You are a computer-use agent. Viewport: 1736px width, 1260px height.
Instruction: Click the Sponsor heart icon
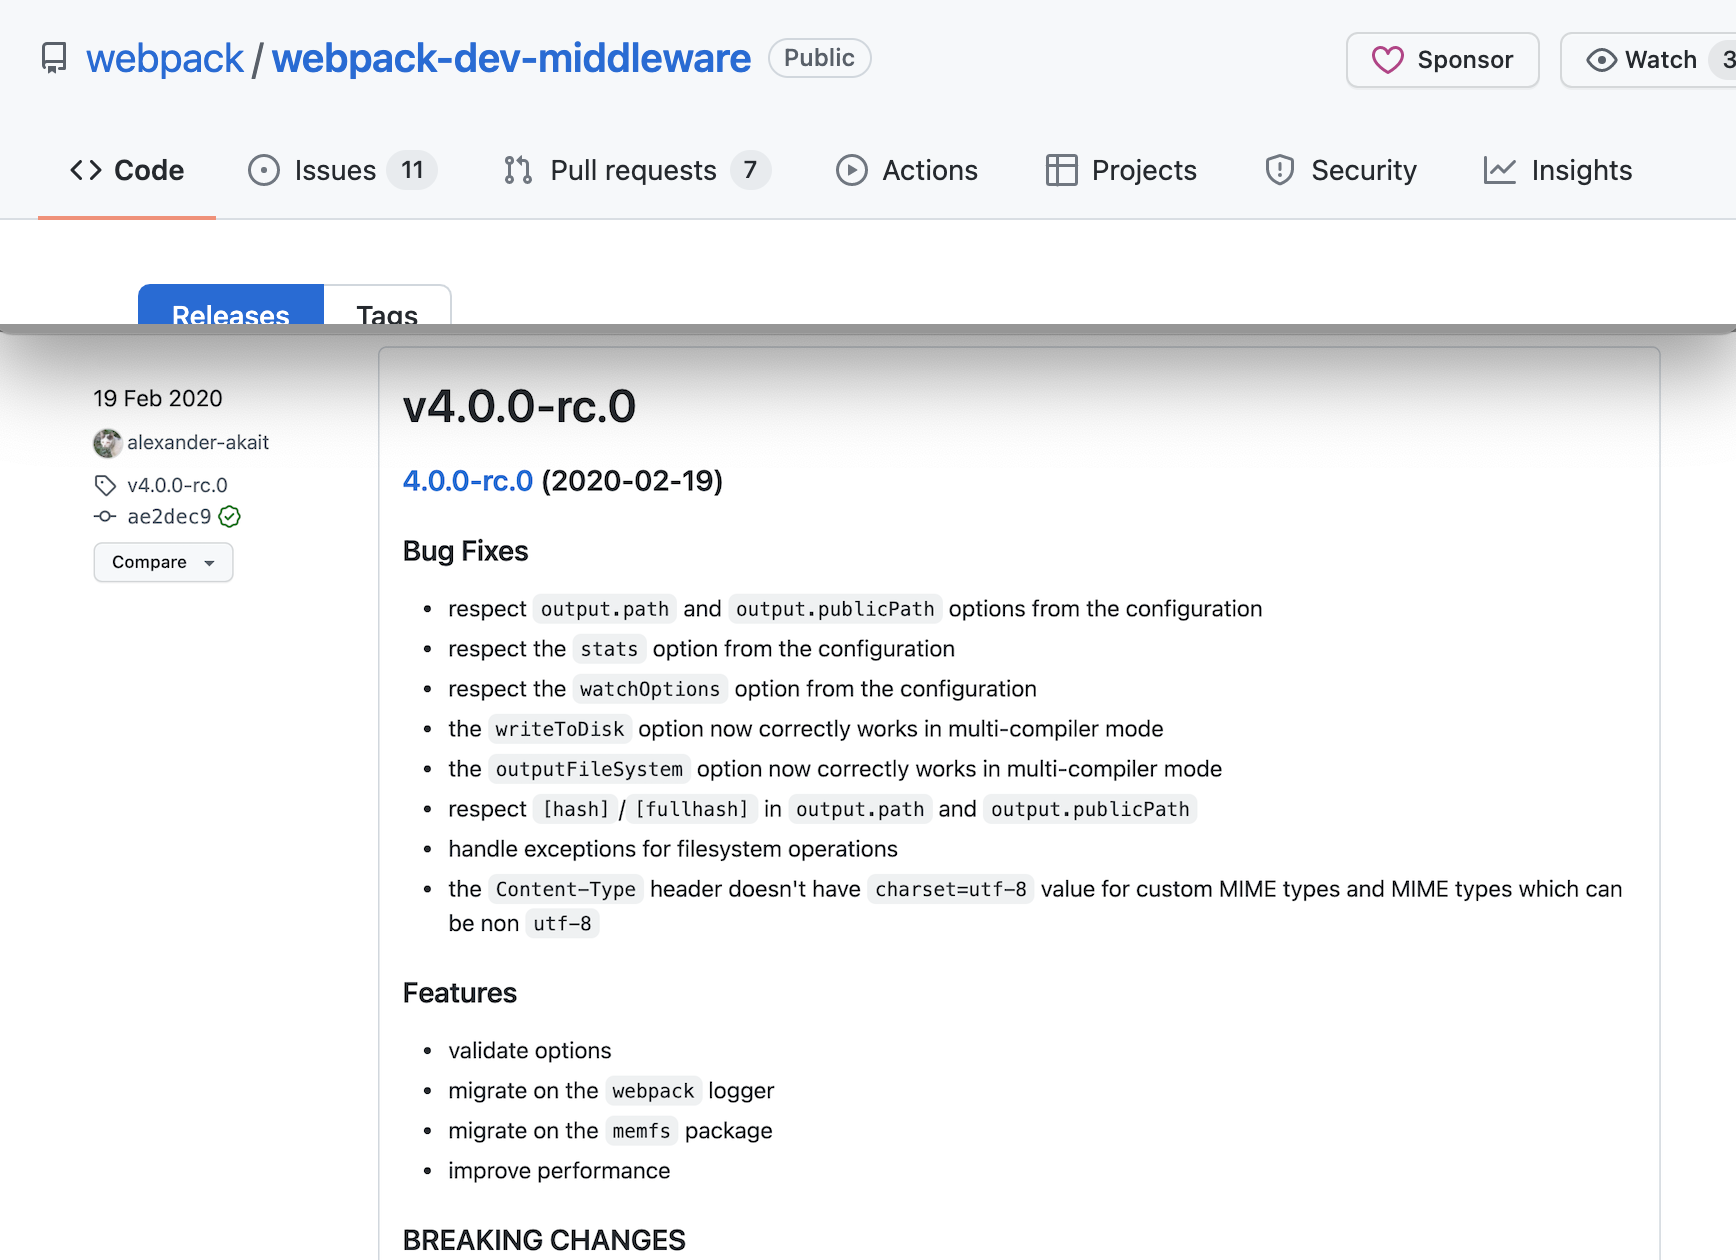pos(1387,60)
